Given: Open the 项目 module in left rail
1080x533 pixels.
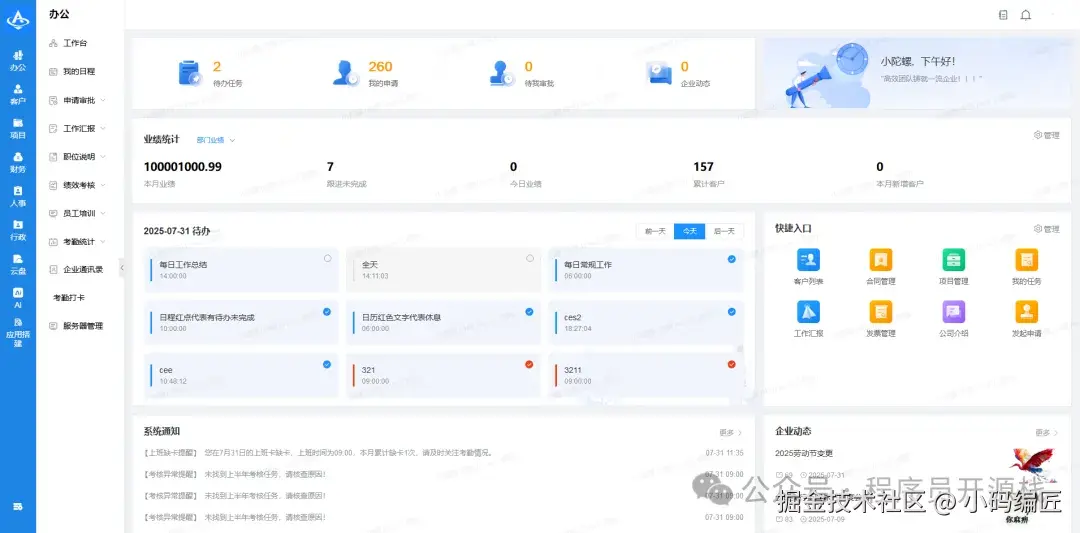Looking at the screenshot, I should point(18,128).
